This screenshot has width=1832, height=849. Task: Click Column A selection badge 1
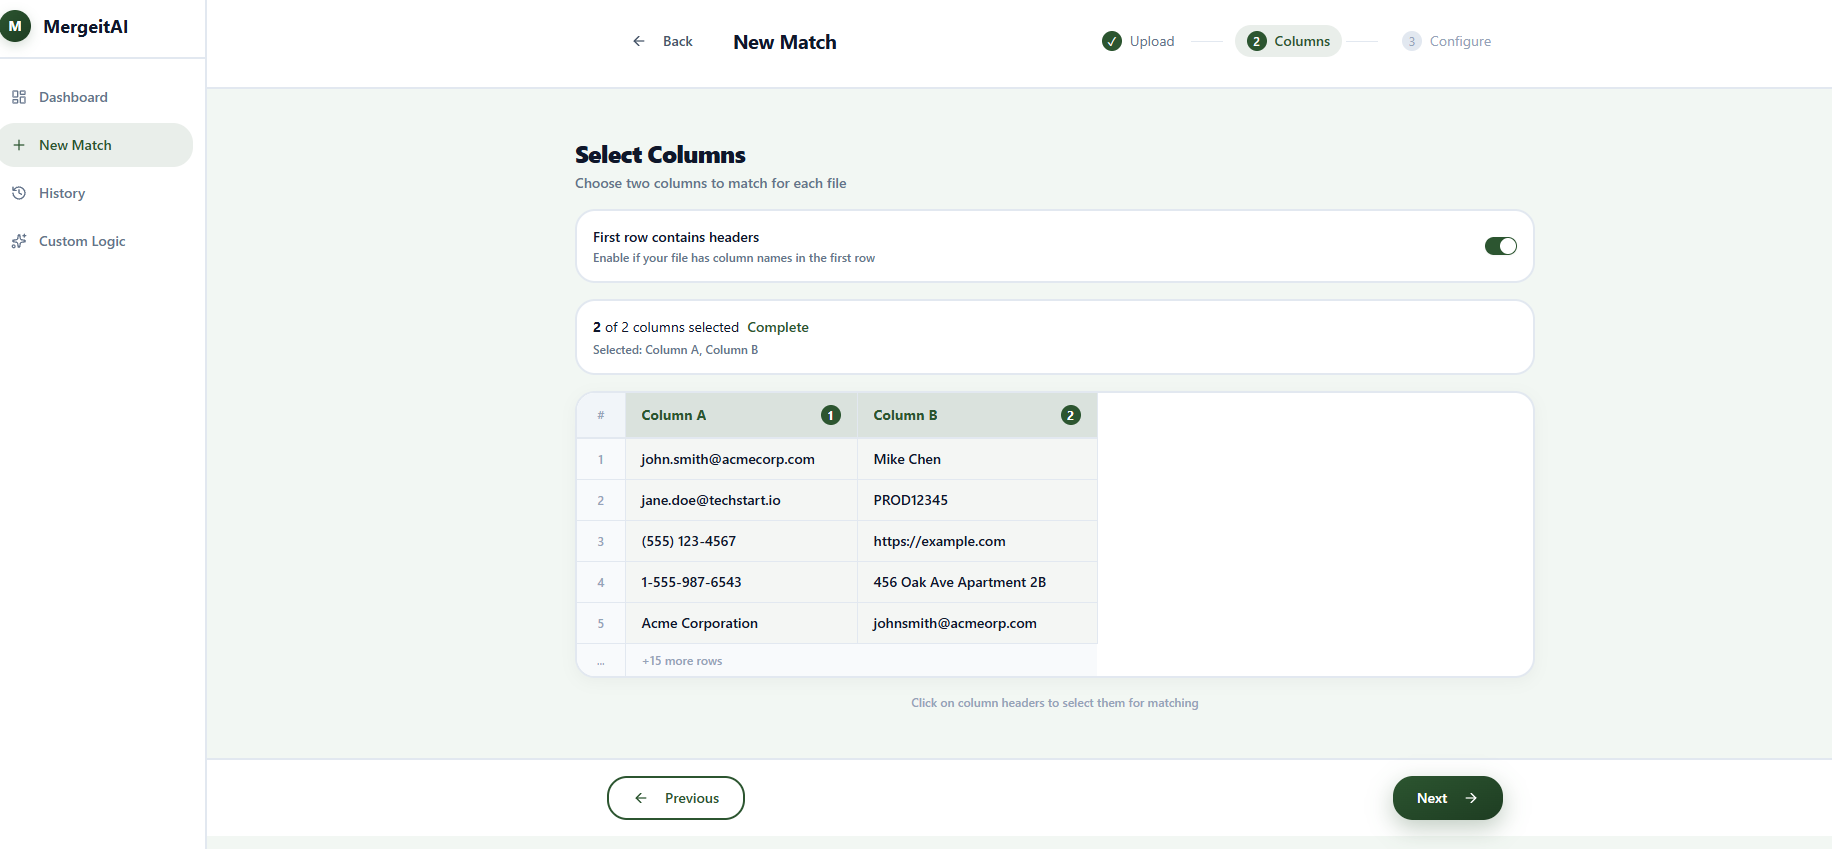pos(831,415)
